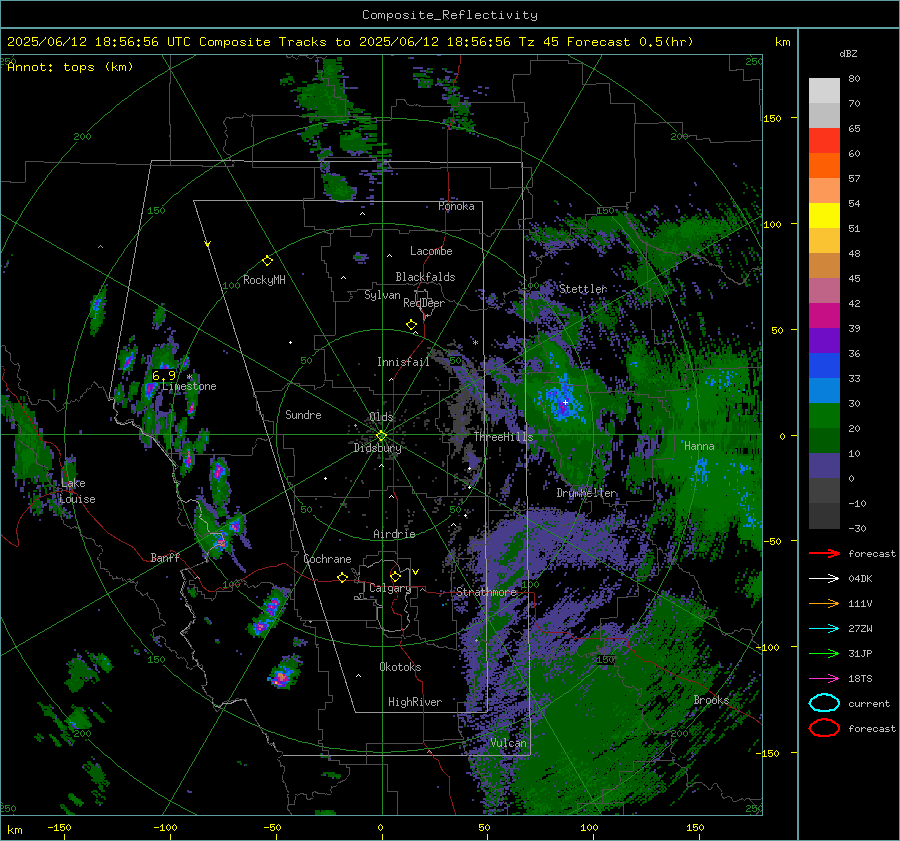
Task: Pick the bright green 30 dBZ swatch
Action: (824, 415)
